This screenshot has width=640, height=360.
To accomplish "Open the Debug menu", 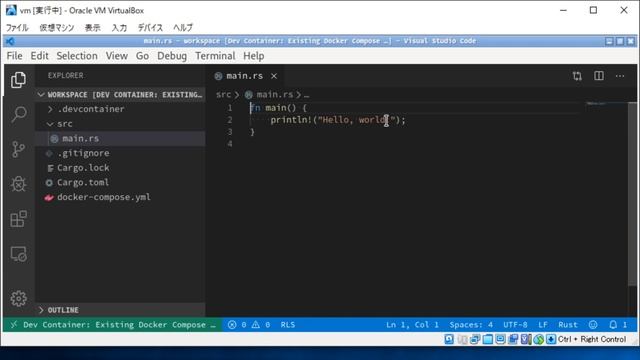I will tap(172, 56).
